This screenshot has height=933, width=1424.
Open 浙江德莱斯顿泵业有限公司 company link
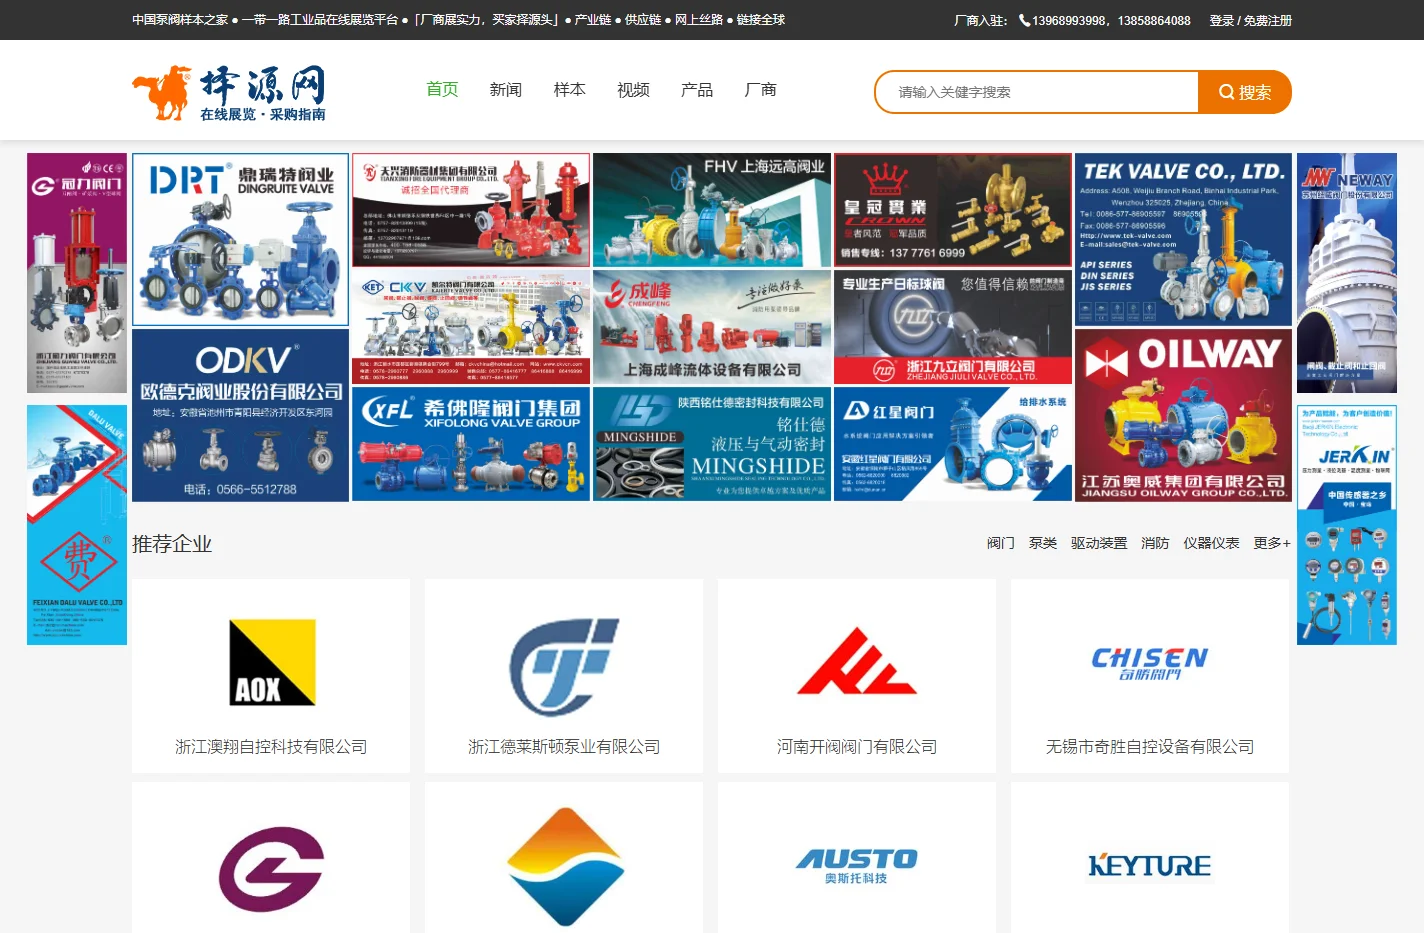tap(564, 747)
